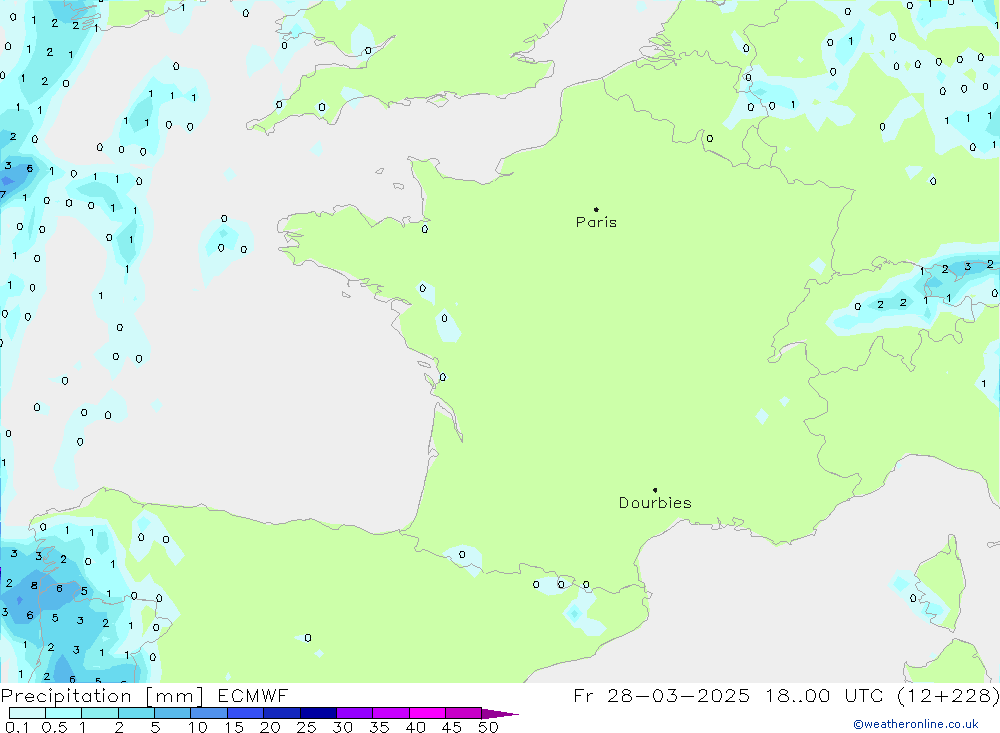Image resolution: width=1000 pixels, height=733 pixels.
Task: Click the 40–45 mm magenta legend box
Action: [427, 713]
